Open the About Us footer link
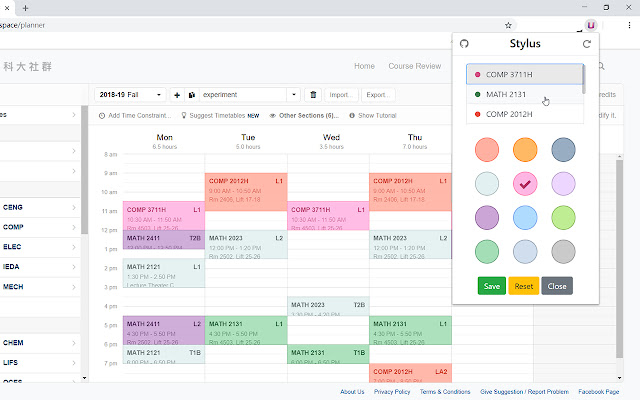Viewport: 640px width, 400px height. pos(352,392)
